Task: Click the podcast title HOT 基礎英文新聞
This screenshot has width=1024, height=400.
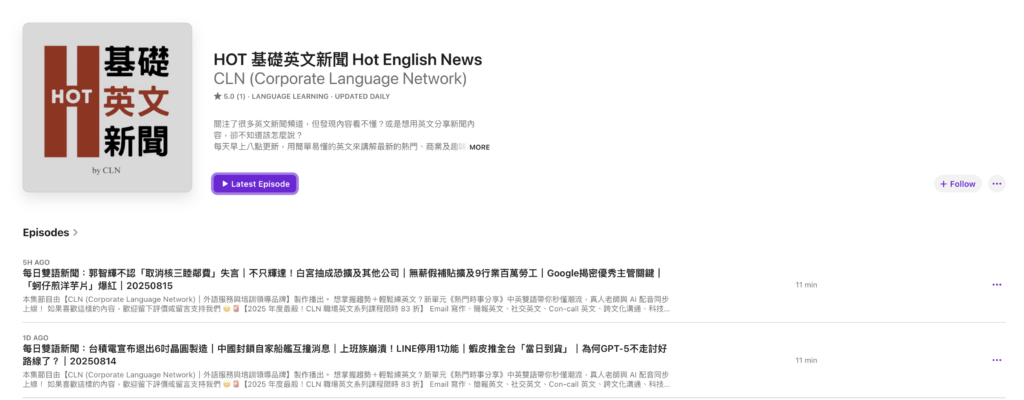Action: pos(347,59)
